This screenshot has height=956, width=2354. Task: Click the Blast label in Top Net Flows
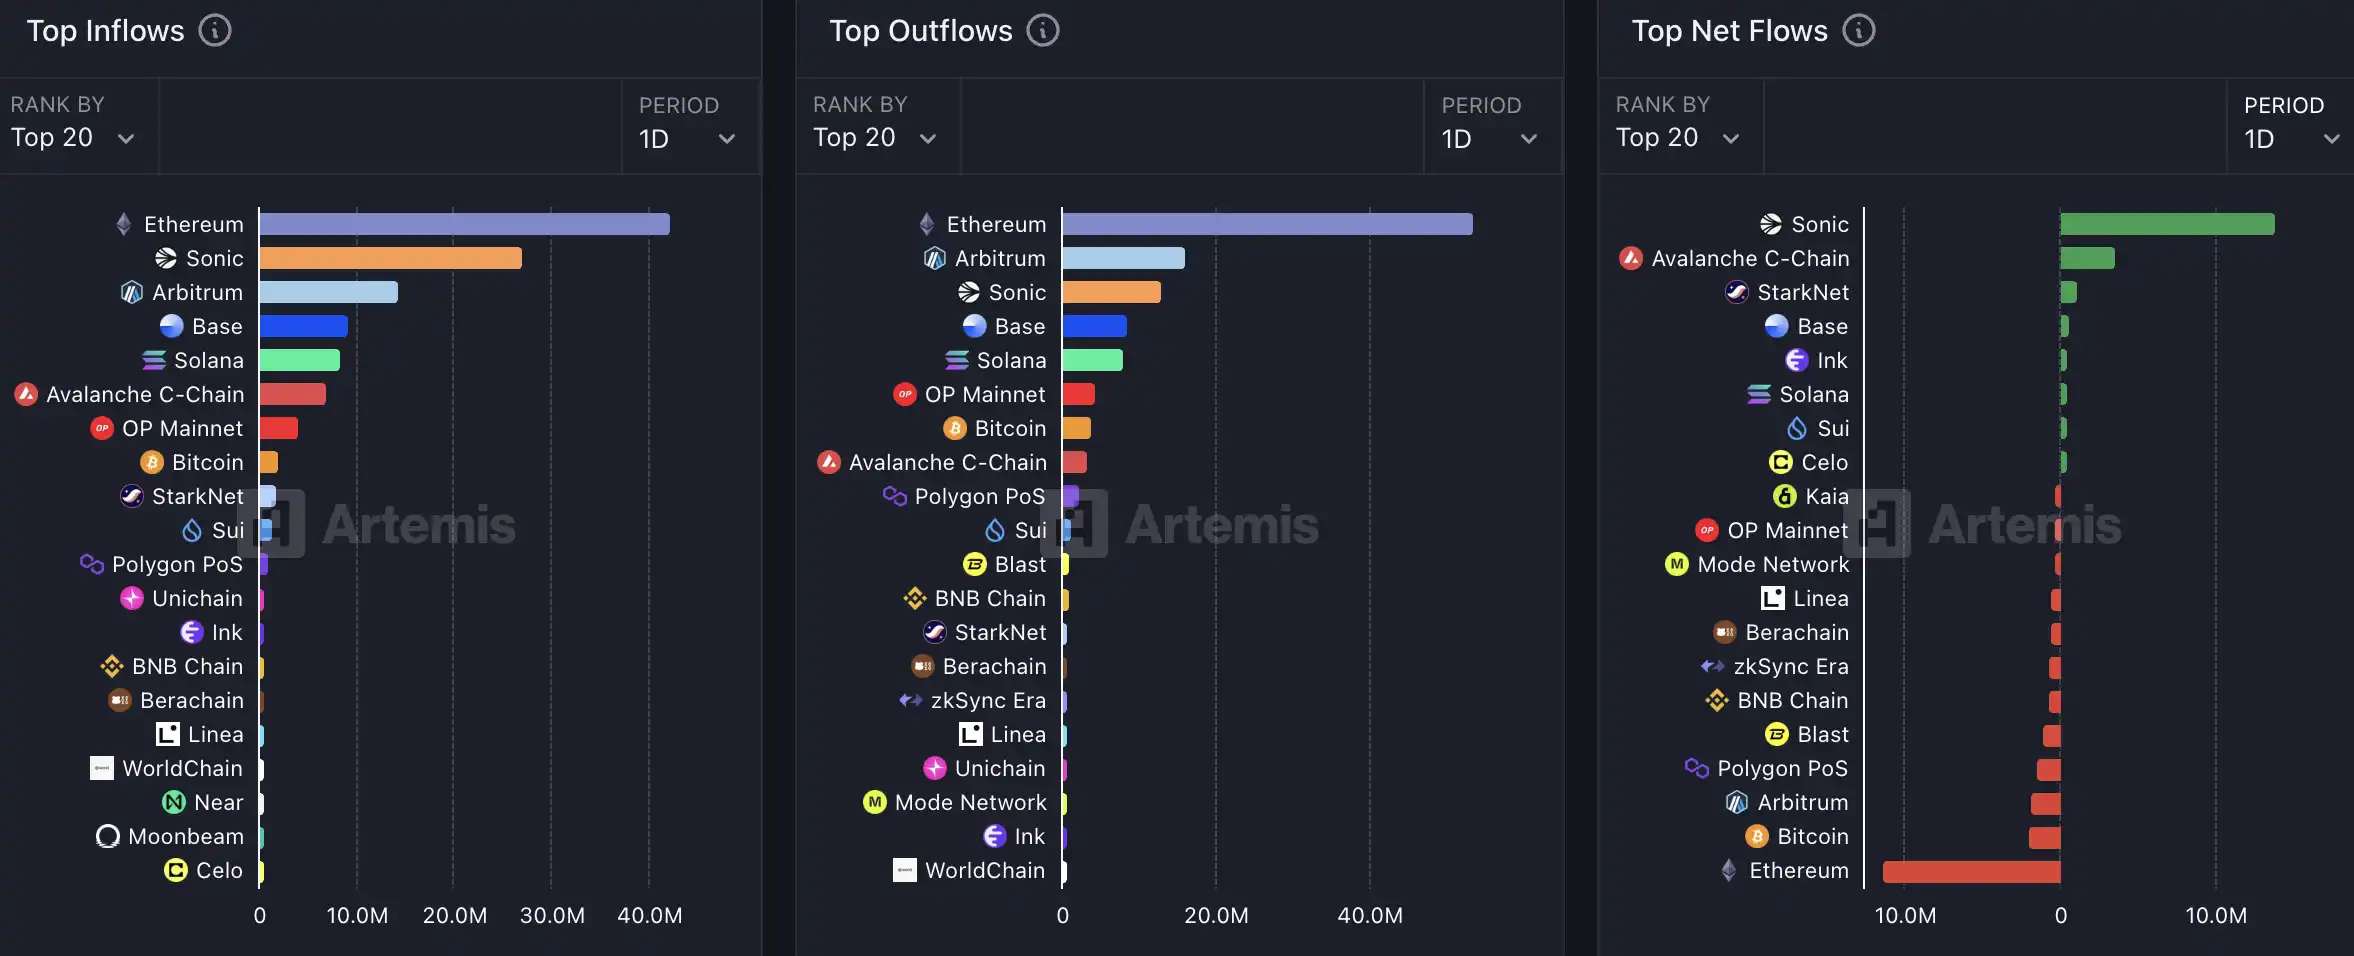[1823, 734]
